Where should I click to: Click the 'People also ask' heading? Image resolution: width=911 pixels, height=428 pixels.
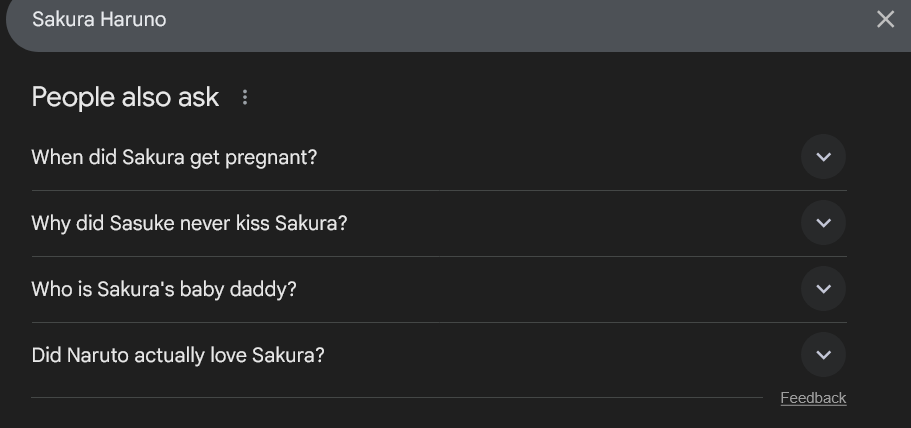(125, 97)
